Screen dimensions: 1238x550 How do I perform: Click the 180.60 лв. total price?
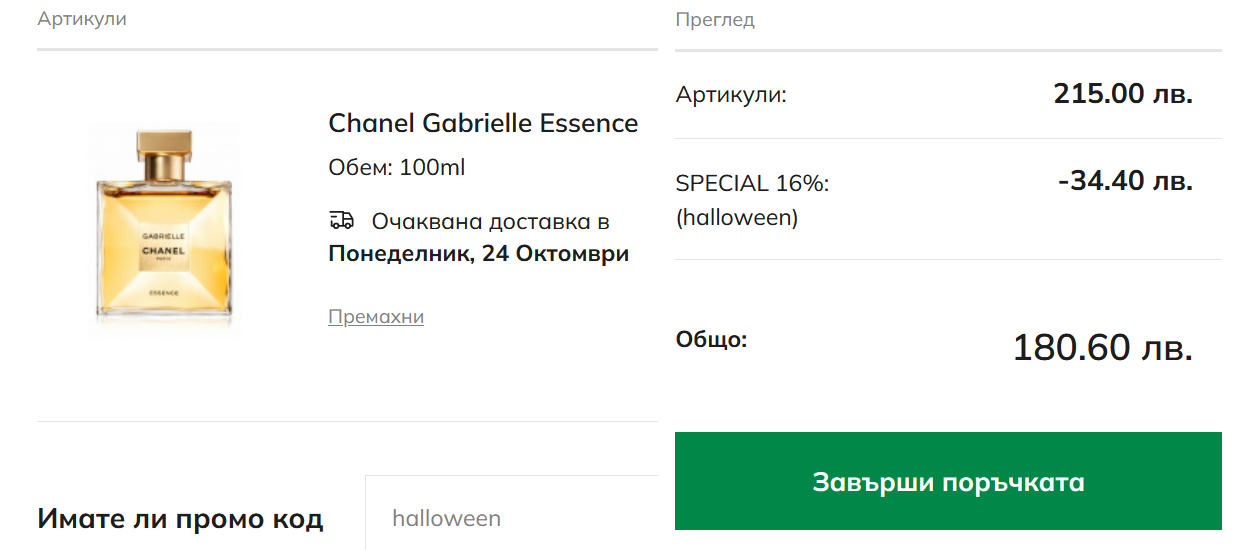click(1102, 348)
